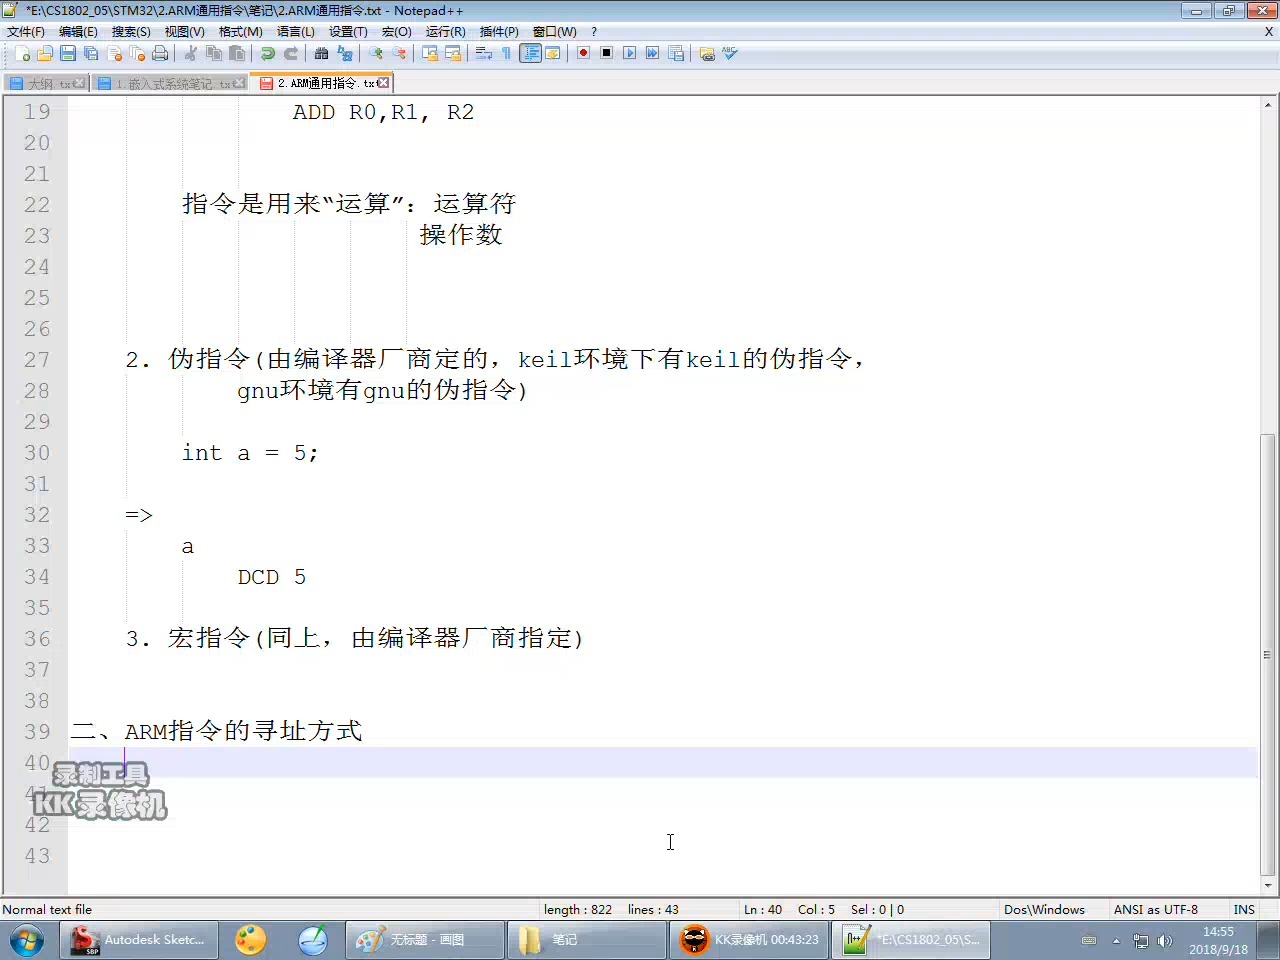Screen dimensions: 1280x960
Task: Run macro multiple times icon
Action: [653, 53]
